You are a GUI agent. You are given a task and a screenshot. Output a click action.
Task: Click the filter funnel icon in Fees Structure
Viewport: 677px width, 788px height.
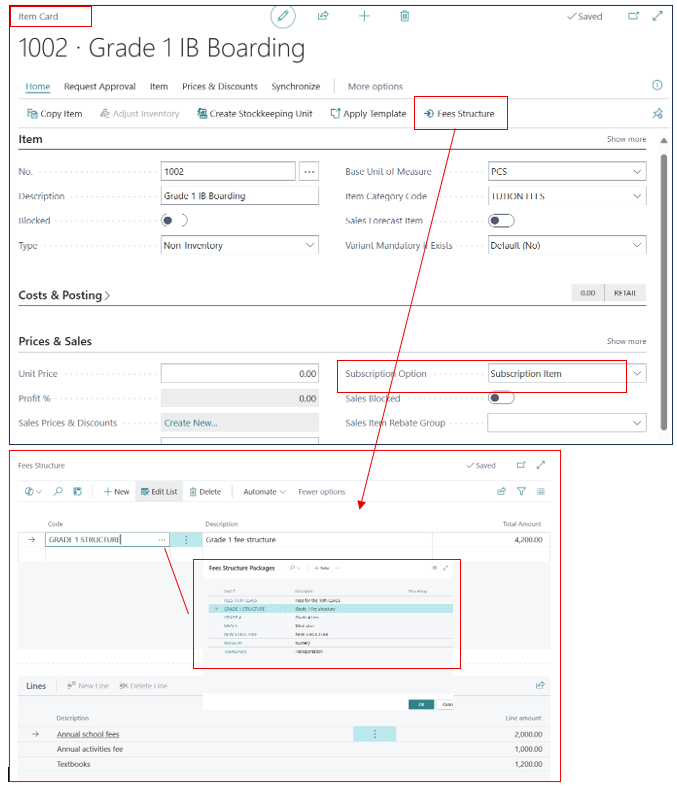pyautogui.click(x=522, y=491)
